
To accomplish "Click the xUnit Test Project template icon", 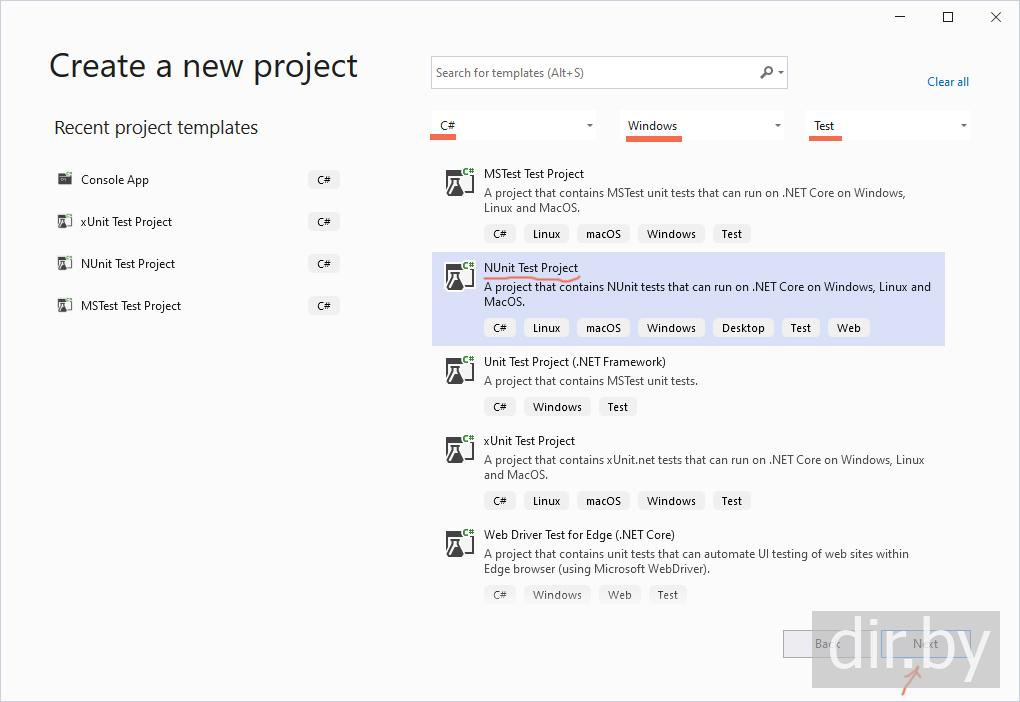I will tap(460, 449).
